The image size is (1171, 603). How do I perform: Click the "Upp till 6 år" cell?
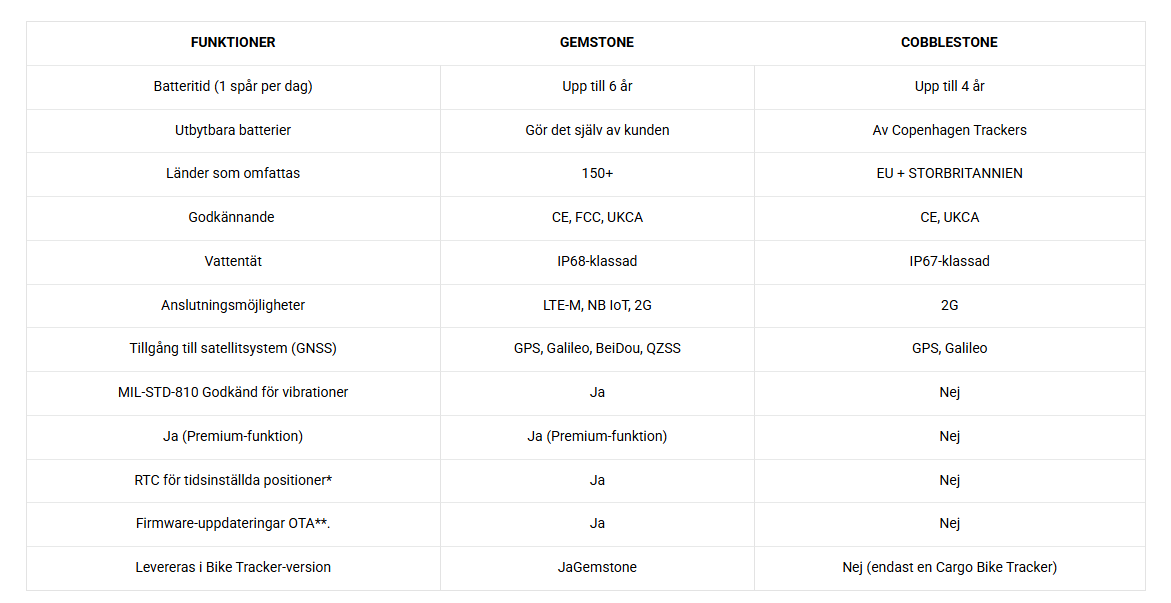click(x=597, y=86)
